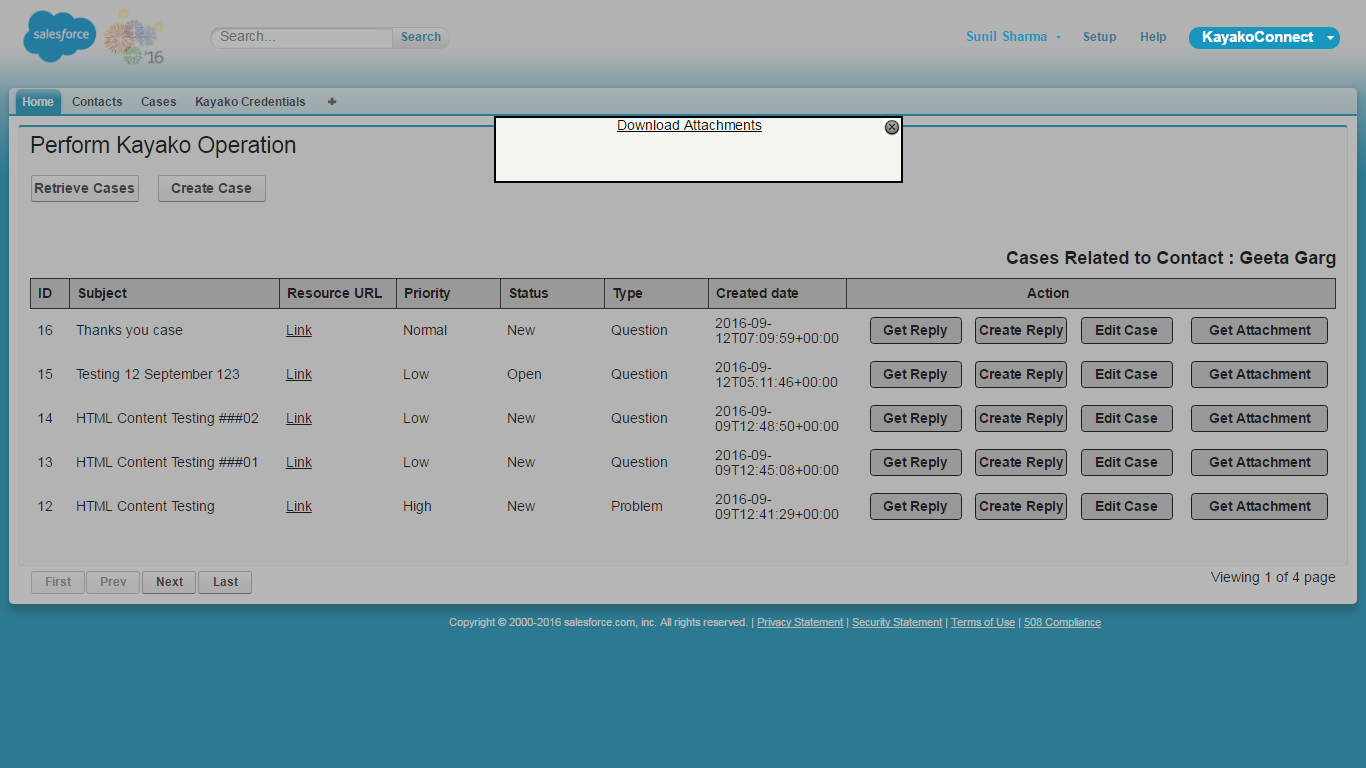This screenshot has height=768, width=1366.
Task: Edit case 13 HTML Content Testing ###01
Action: (x=1126, y=462)
